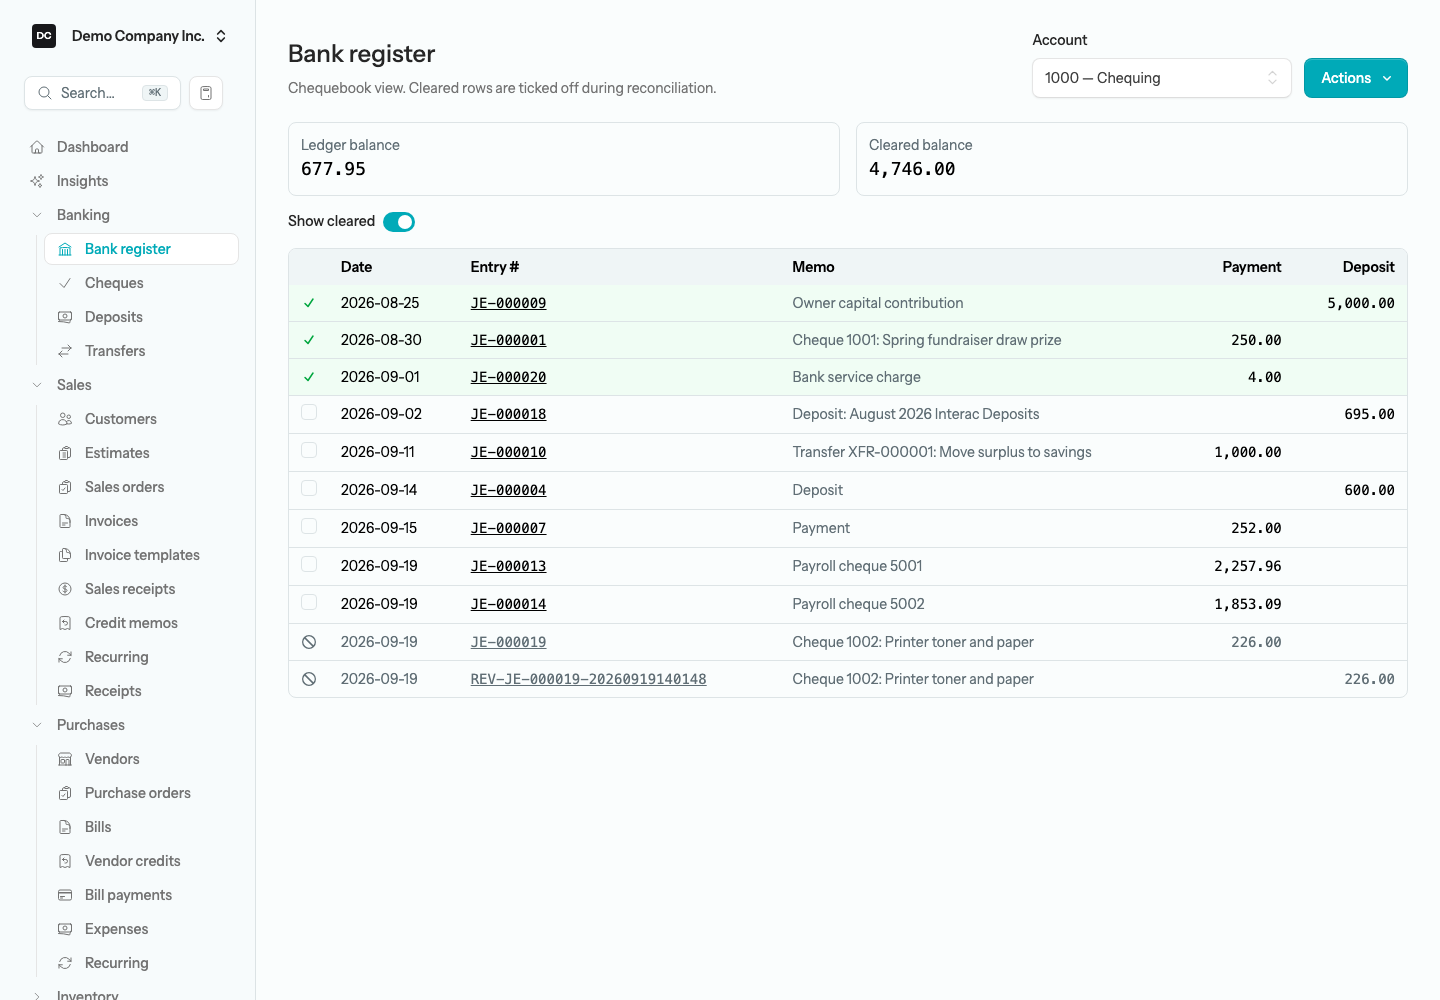Tick the checkbox for JE-000004 deposit row
This screenshot has width=1440, height=1000.
click(309, 489)
